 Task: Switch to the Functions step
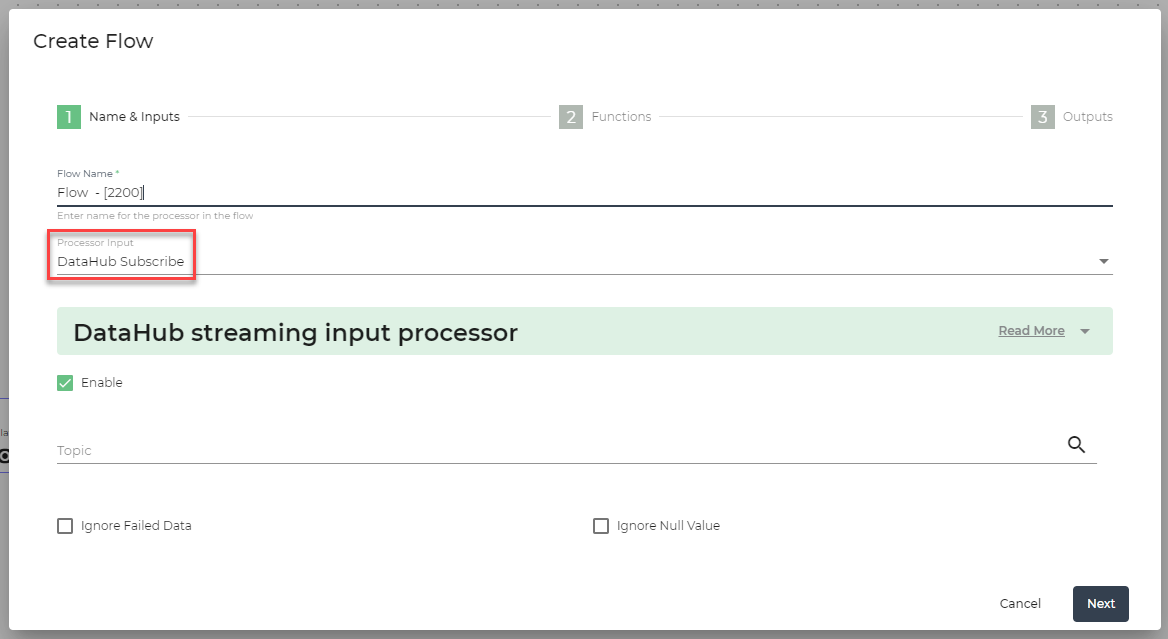point(621,116)
